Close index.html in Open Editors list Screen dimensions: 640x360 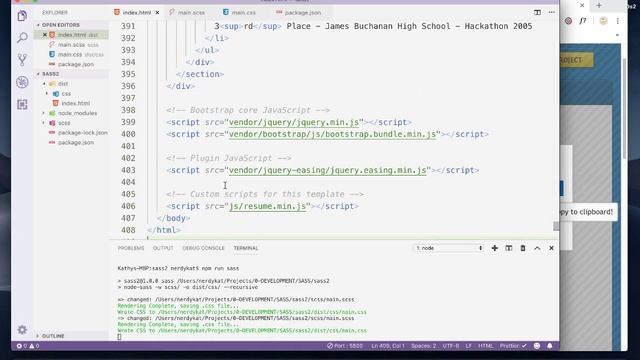(45, 35)
